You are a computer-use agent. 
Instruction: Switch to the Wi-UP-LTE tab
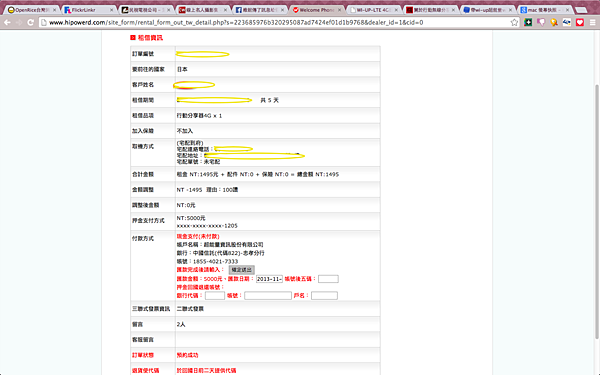(373, 10)
